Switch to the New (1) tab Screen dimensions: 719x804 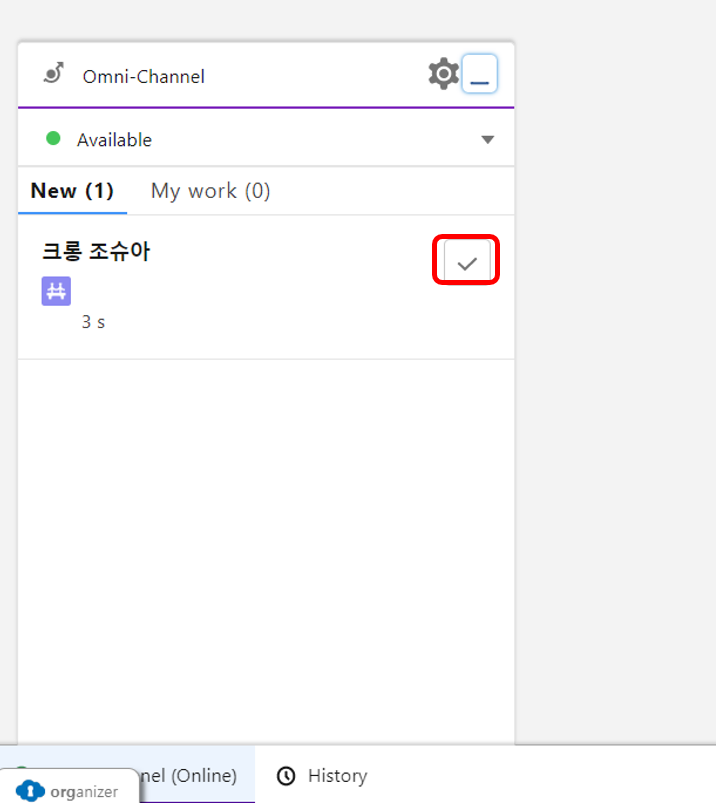tap(72, 191)
